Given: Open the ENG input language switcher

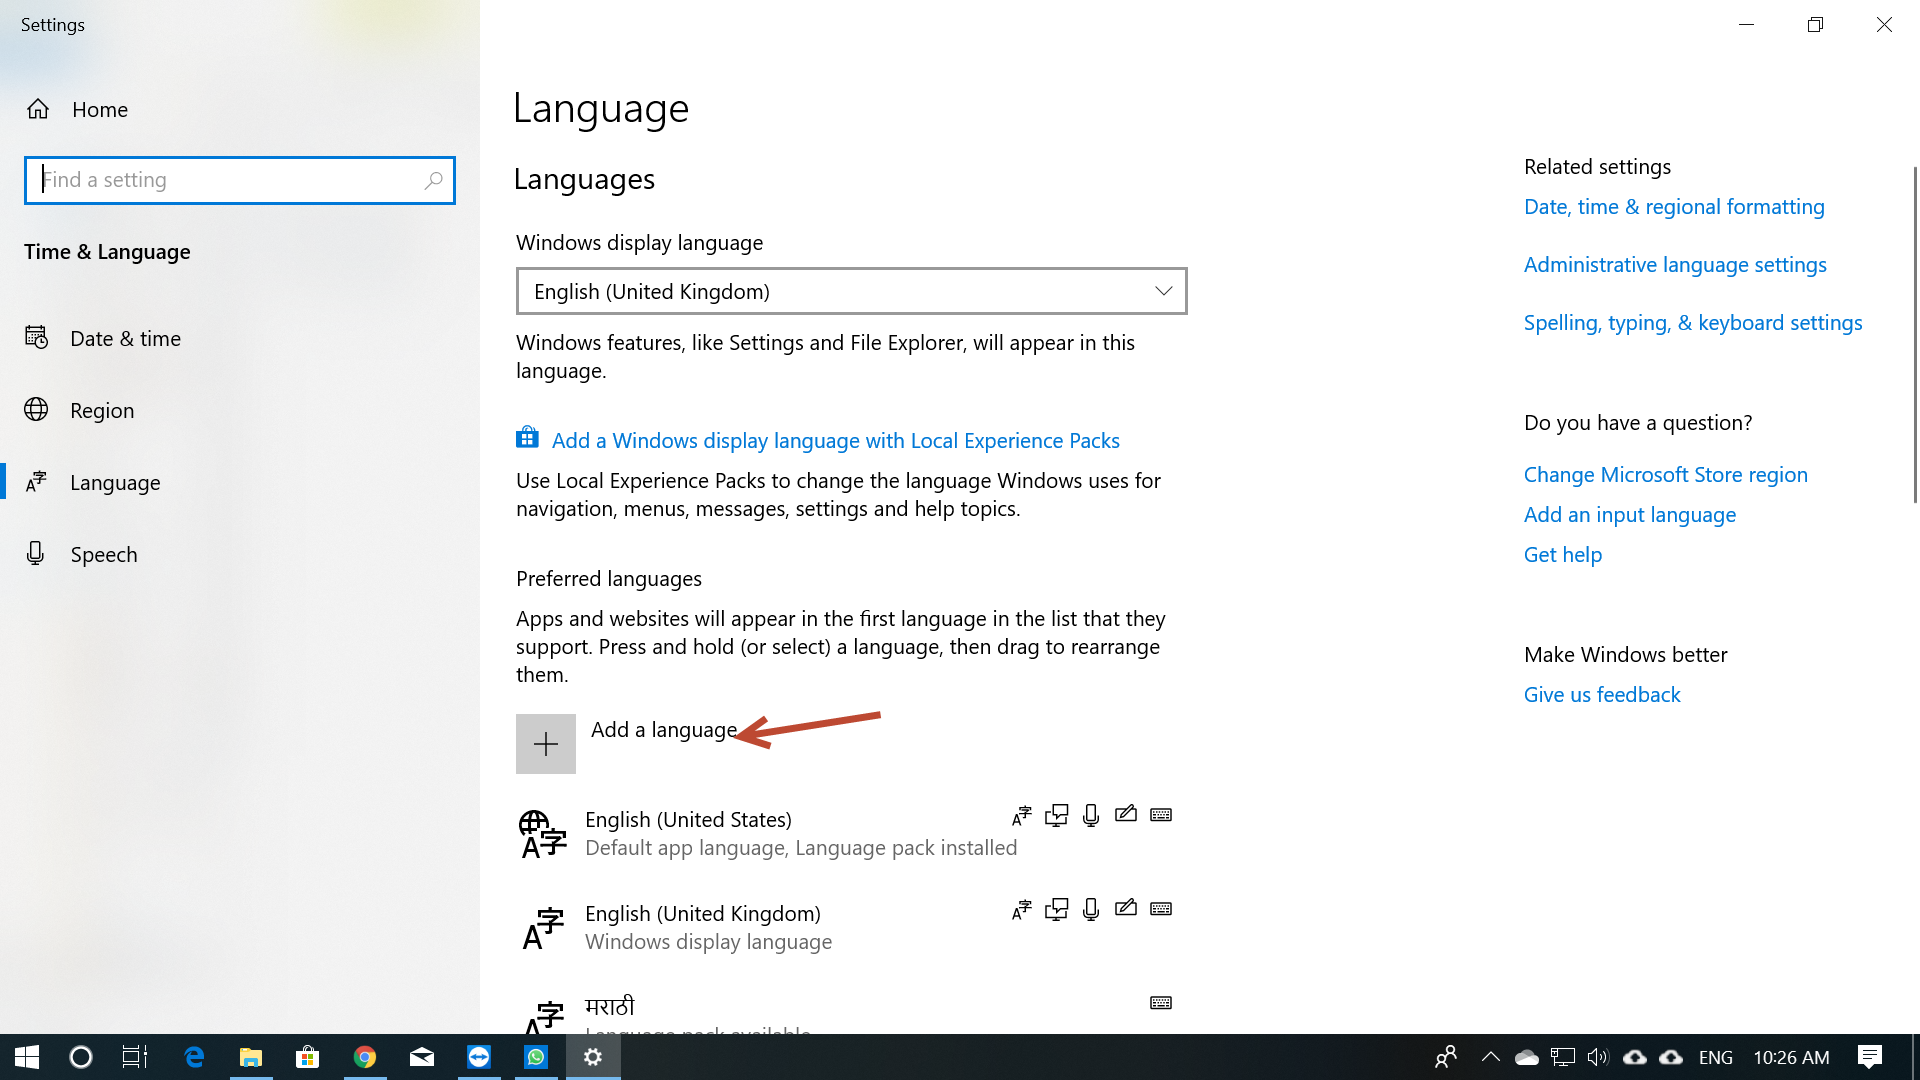Looking at the screenshot, I should [x=1715, y=1057].
